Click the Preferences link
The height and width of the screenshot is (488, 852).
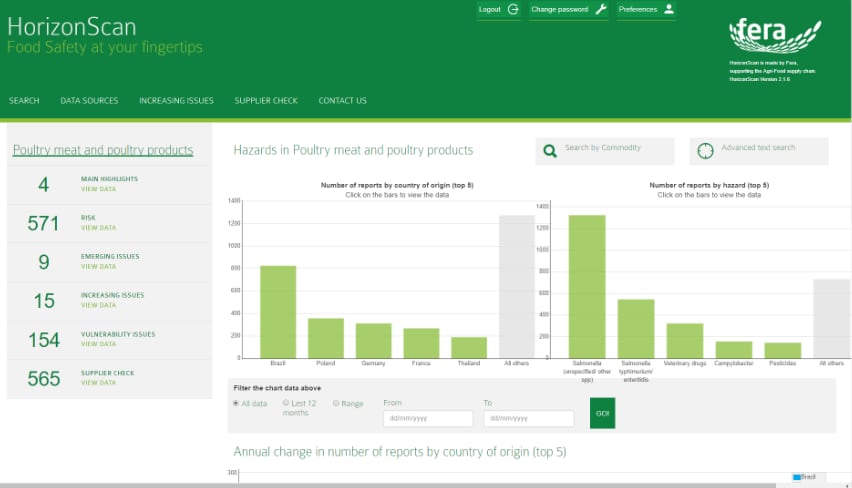(x=638, y=9)
